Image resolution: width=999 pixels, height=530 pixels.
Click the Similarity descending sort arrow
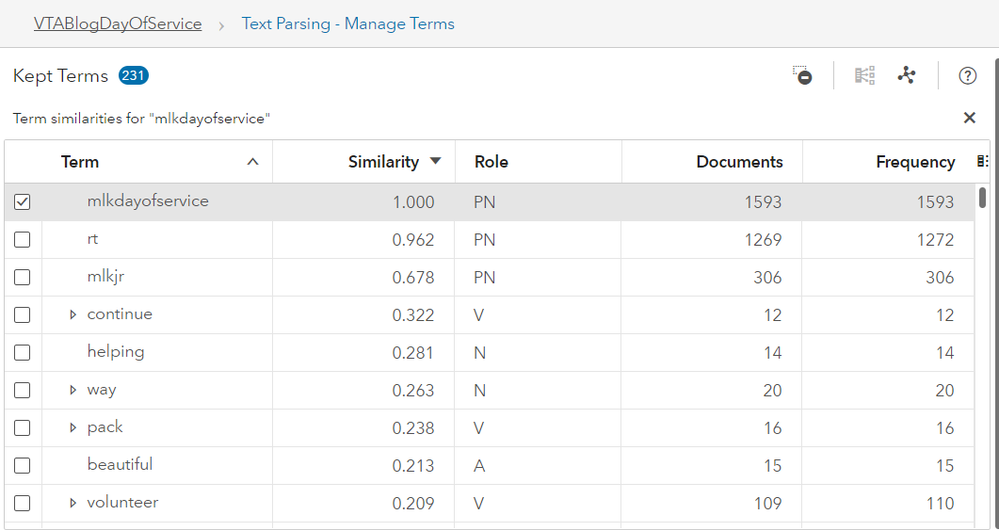(x=435, y=161)
